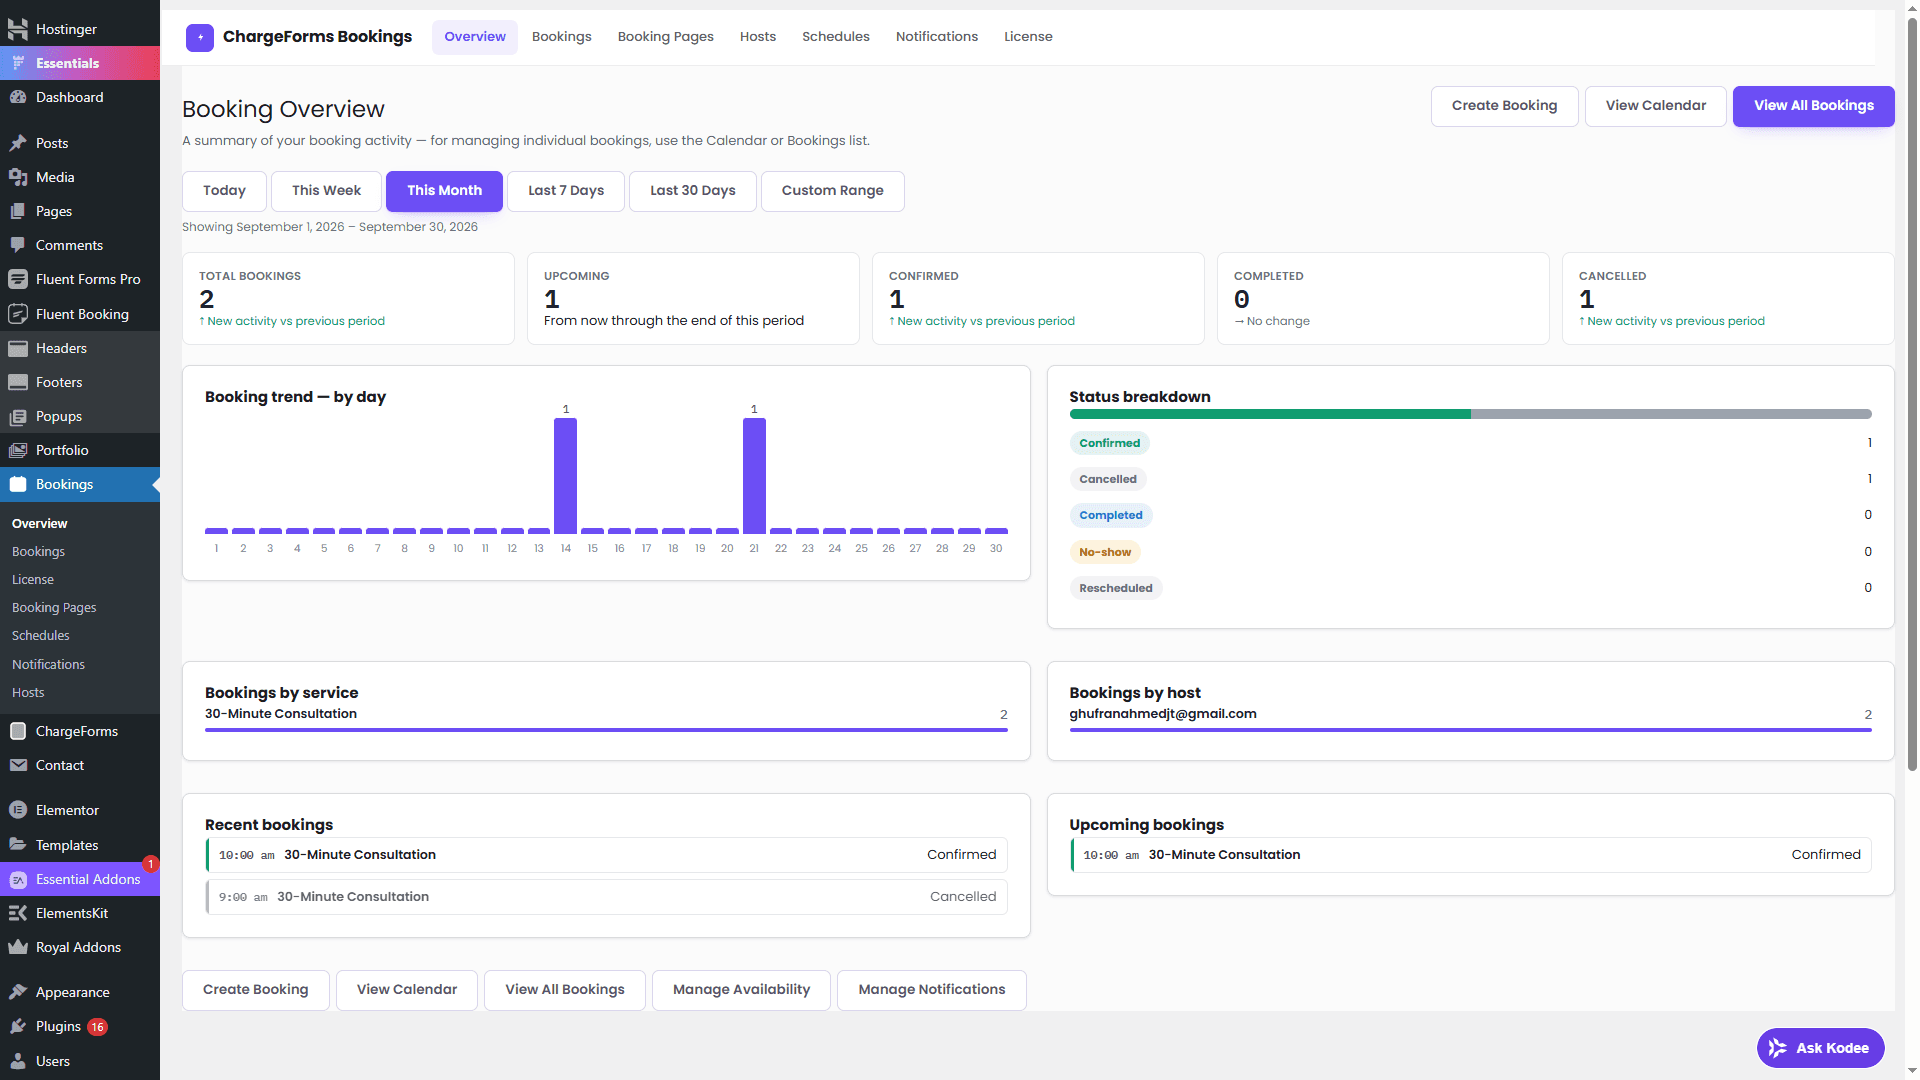
Task: Select the Last 7 Days filter
Action: (x=566, y=191)
